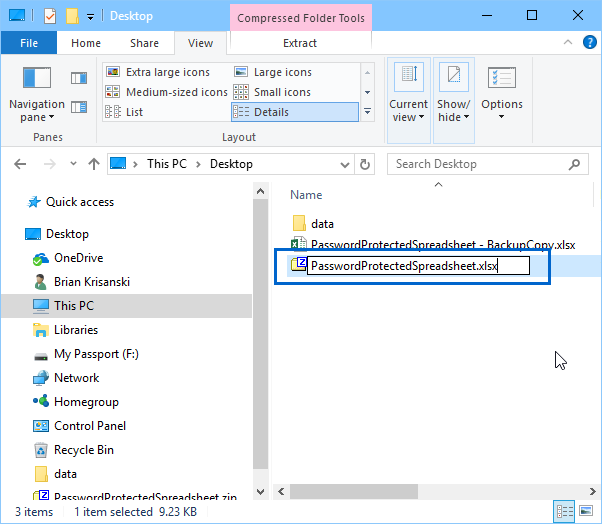Click the New folder quick access icon
The image size is (602, 524).
pos(72,16)
